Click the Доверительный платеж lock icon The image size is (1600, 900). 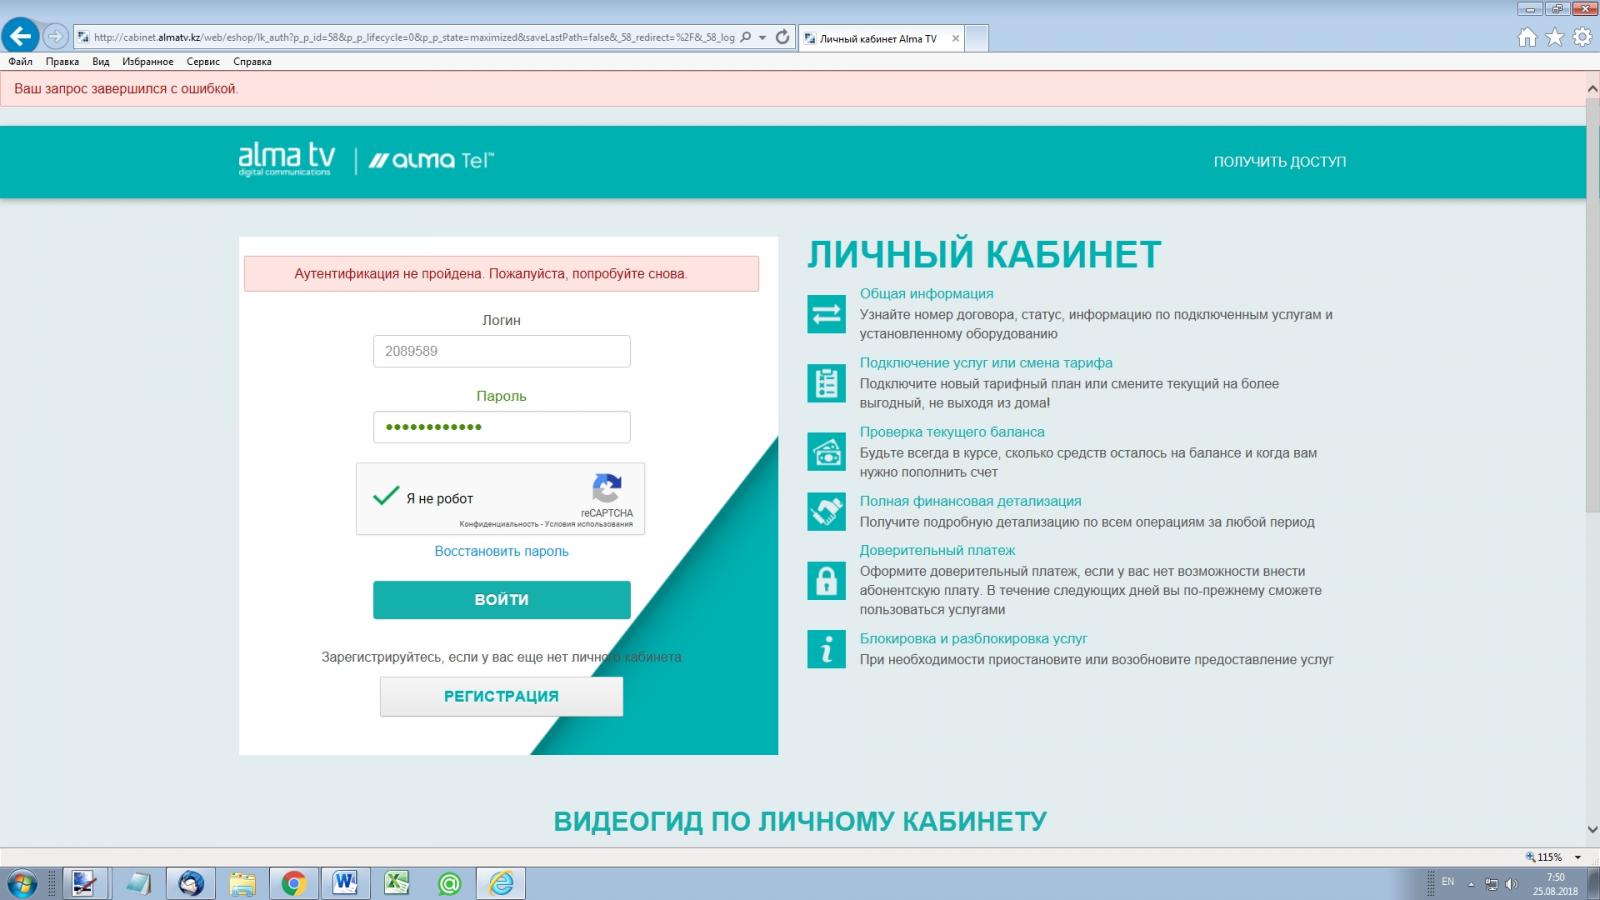click(826, 580)
